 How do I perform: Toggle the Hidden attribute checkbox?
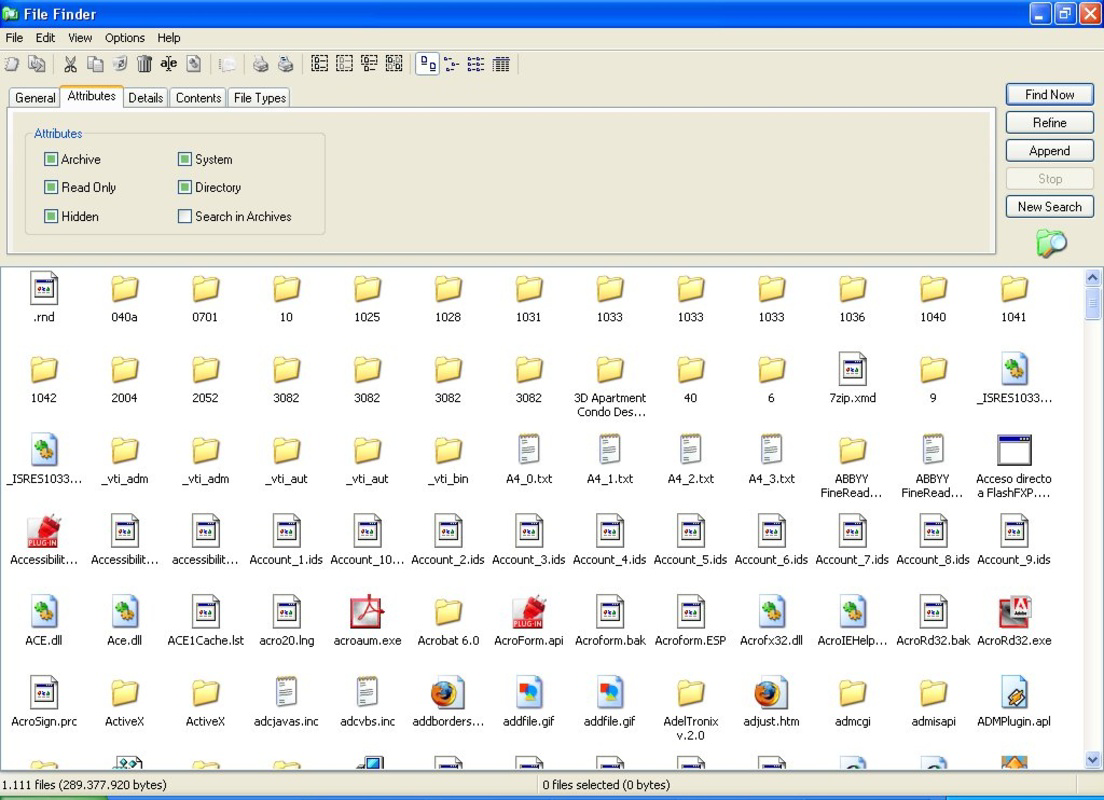point(51,216)
